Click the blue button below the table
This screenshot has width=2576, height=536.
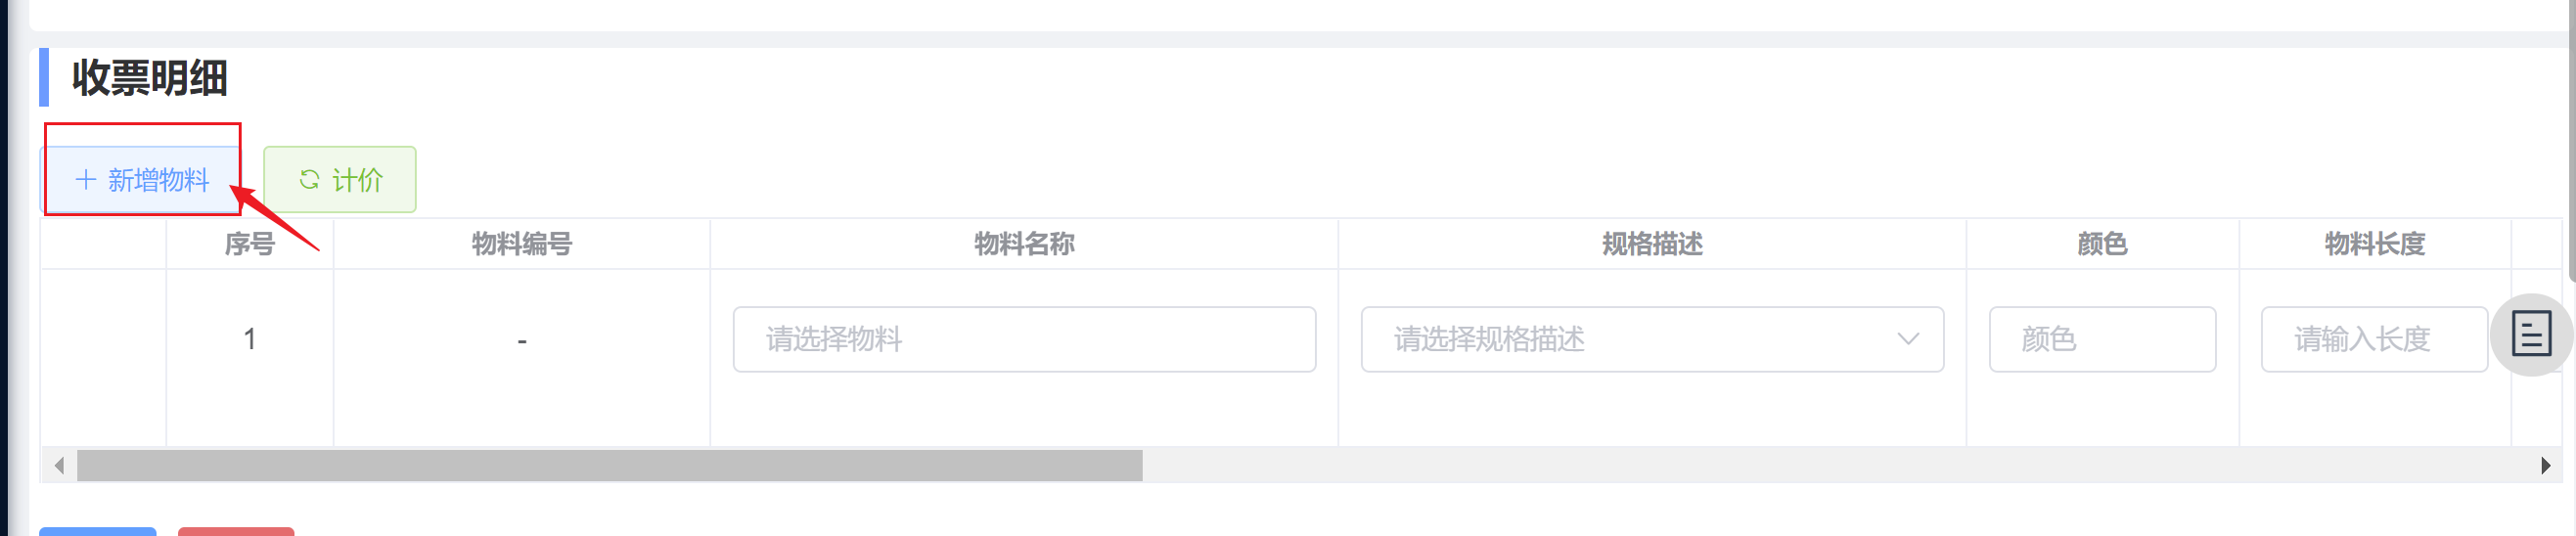point(98,531)
